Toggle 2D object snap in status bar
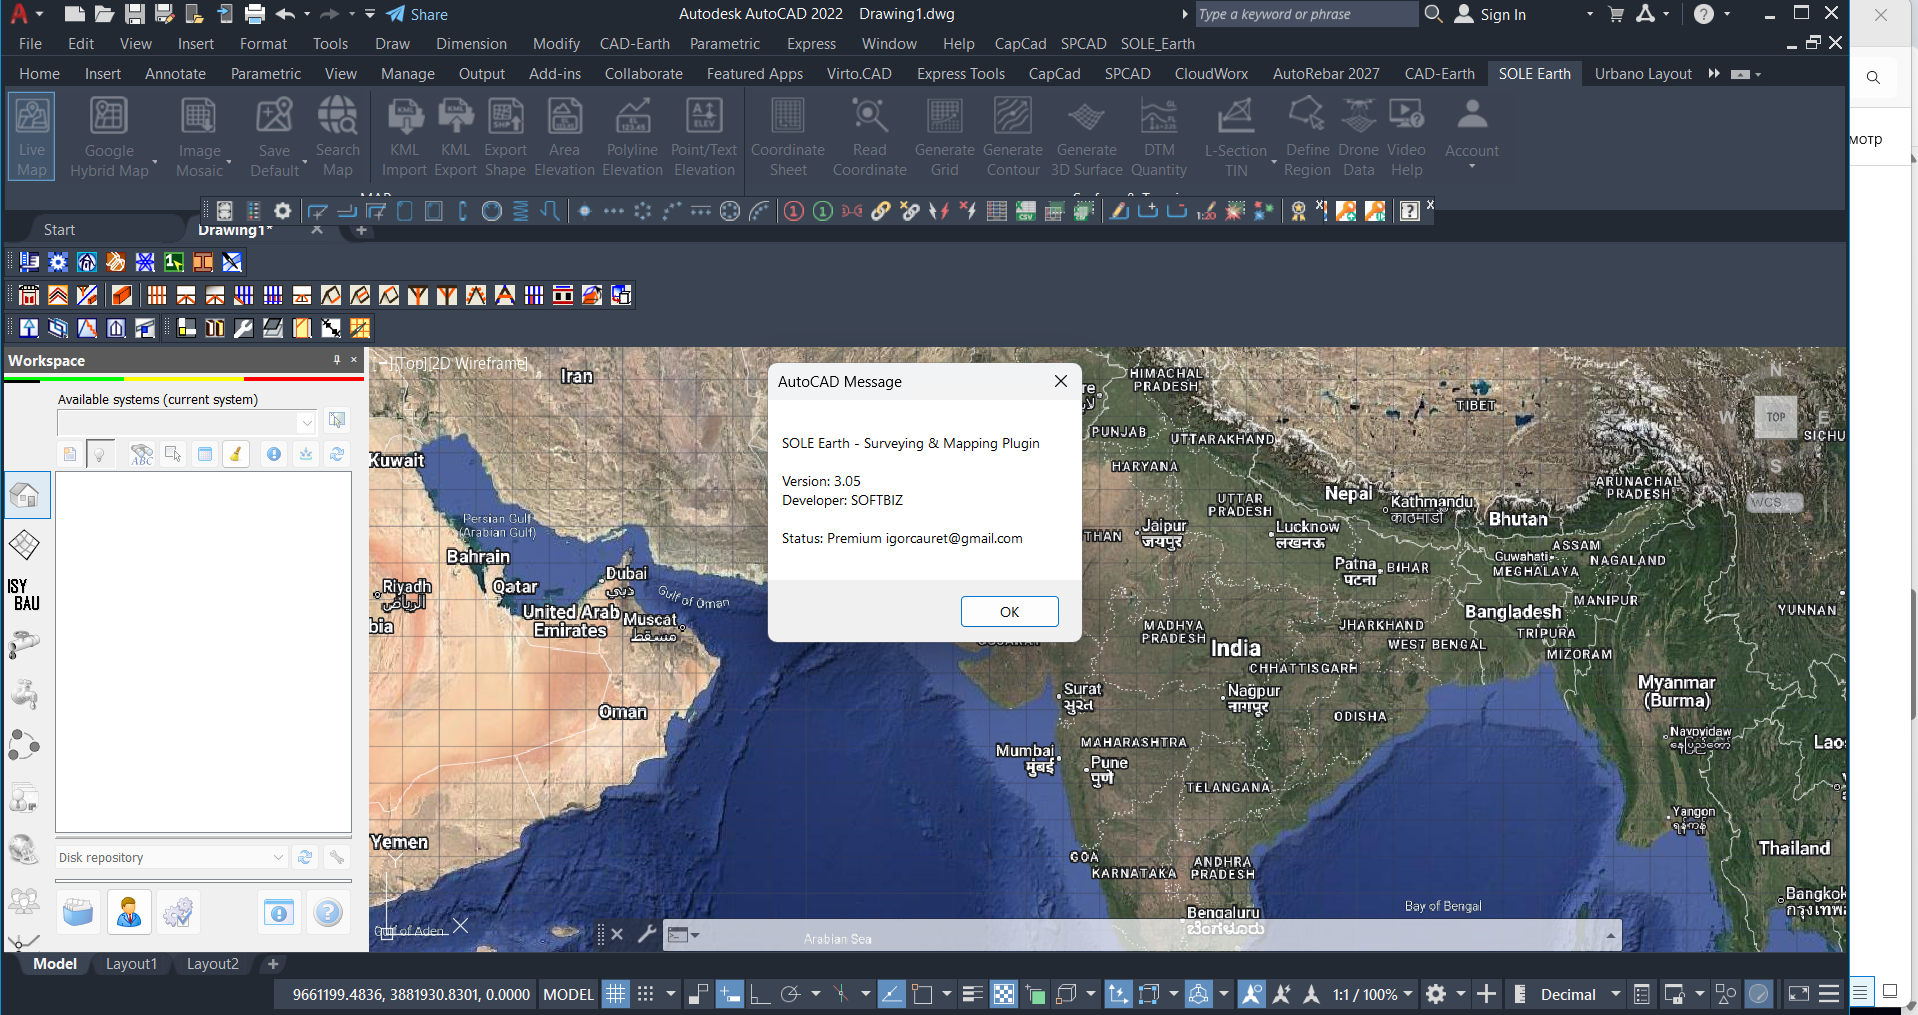The width and height of the screenshot is (1918, 1015). pos(922,994)
